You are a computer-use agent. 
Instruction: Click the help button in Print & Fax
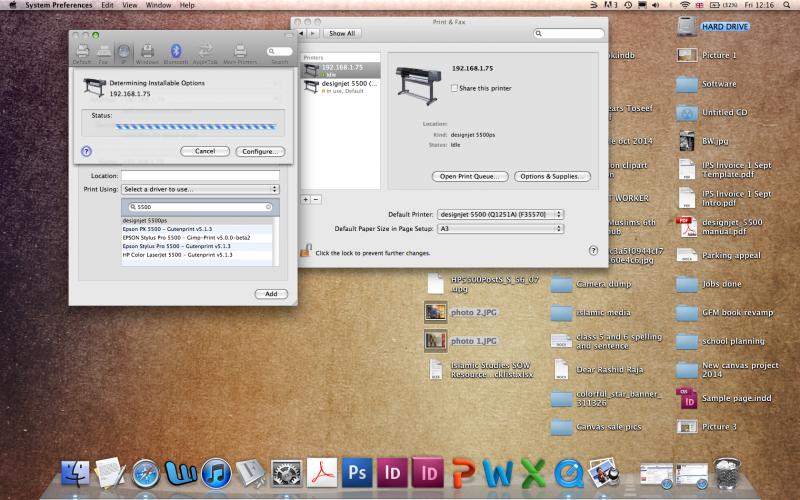[x=593, y=251]
